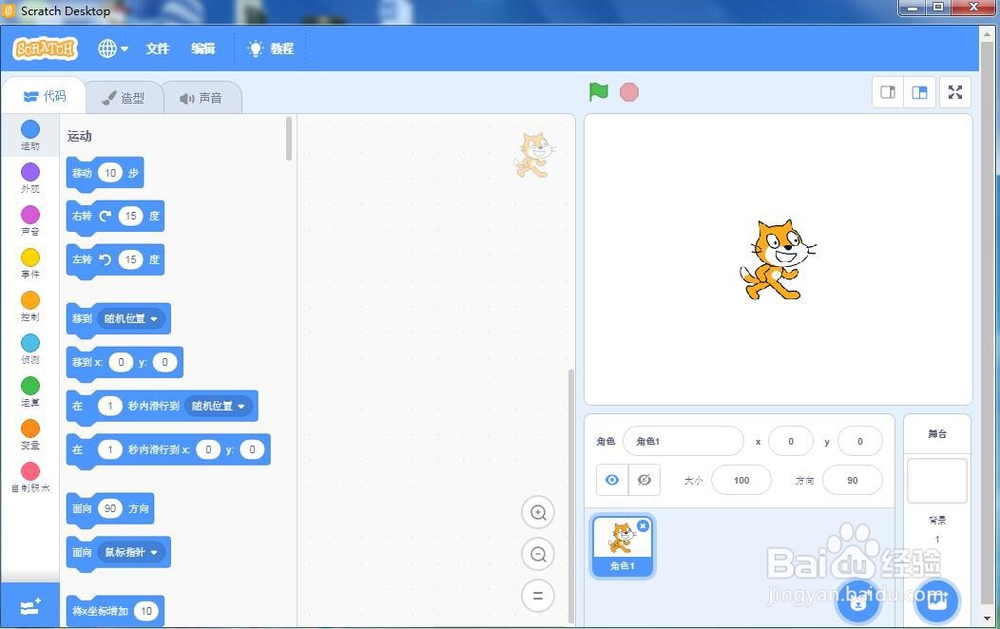The width and height of the screenshot is (1000, 629).
Task: Zoom out the code workspace
Action: click(x=538, y=554)
